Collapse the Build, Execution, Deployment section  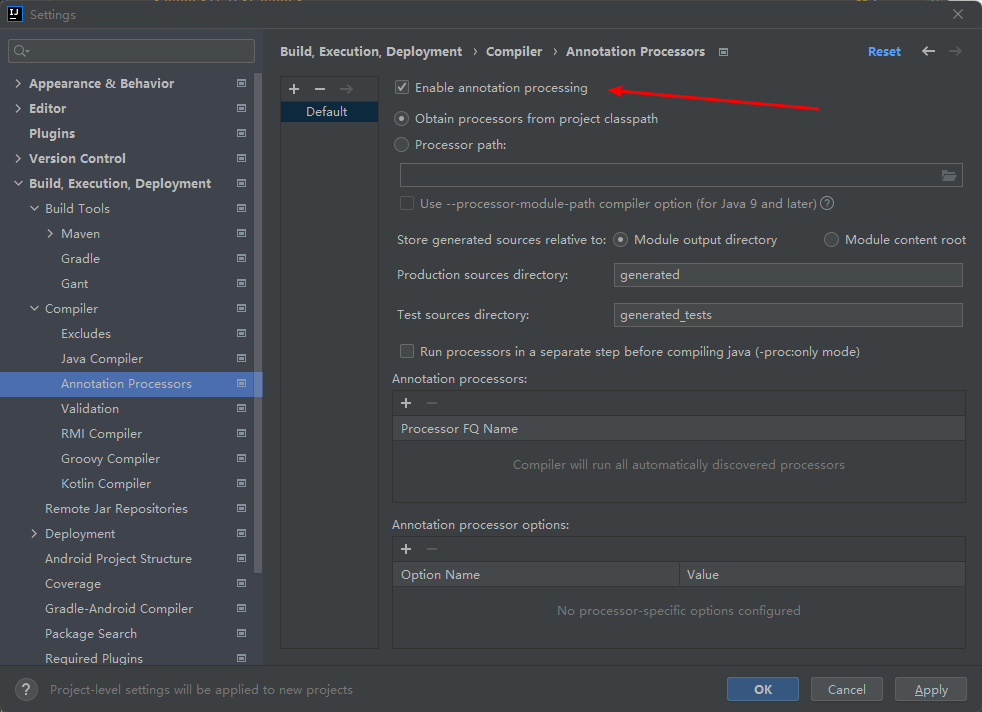tap(18, 184)
